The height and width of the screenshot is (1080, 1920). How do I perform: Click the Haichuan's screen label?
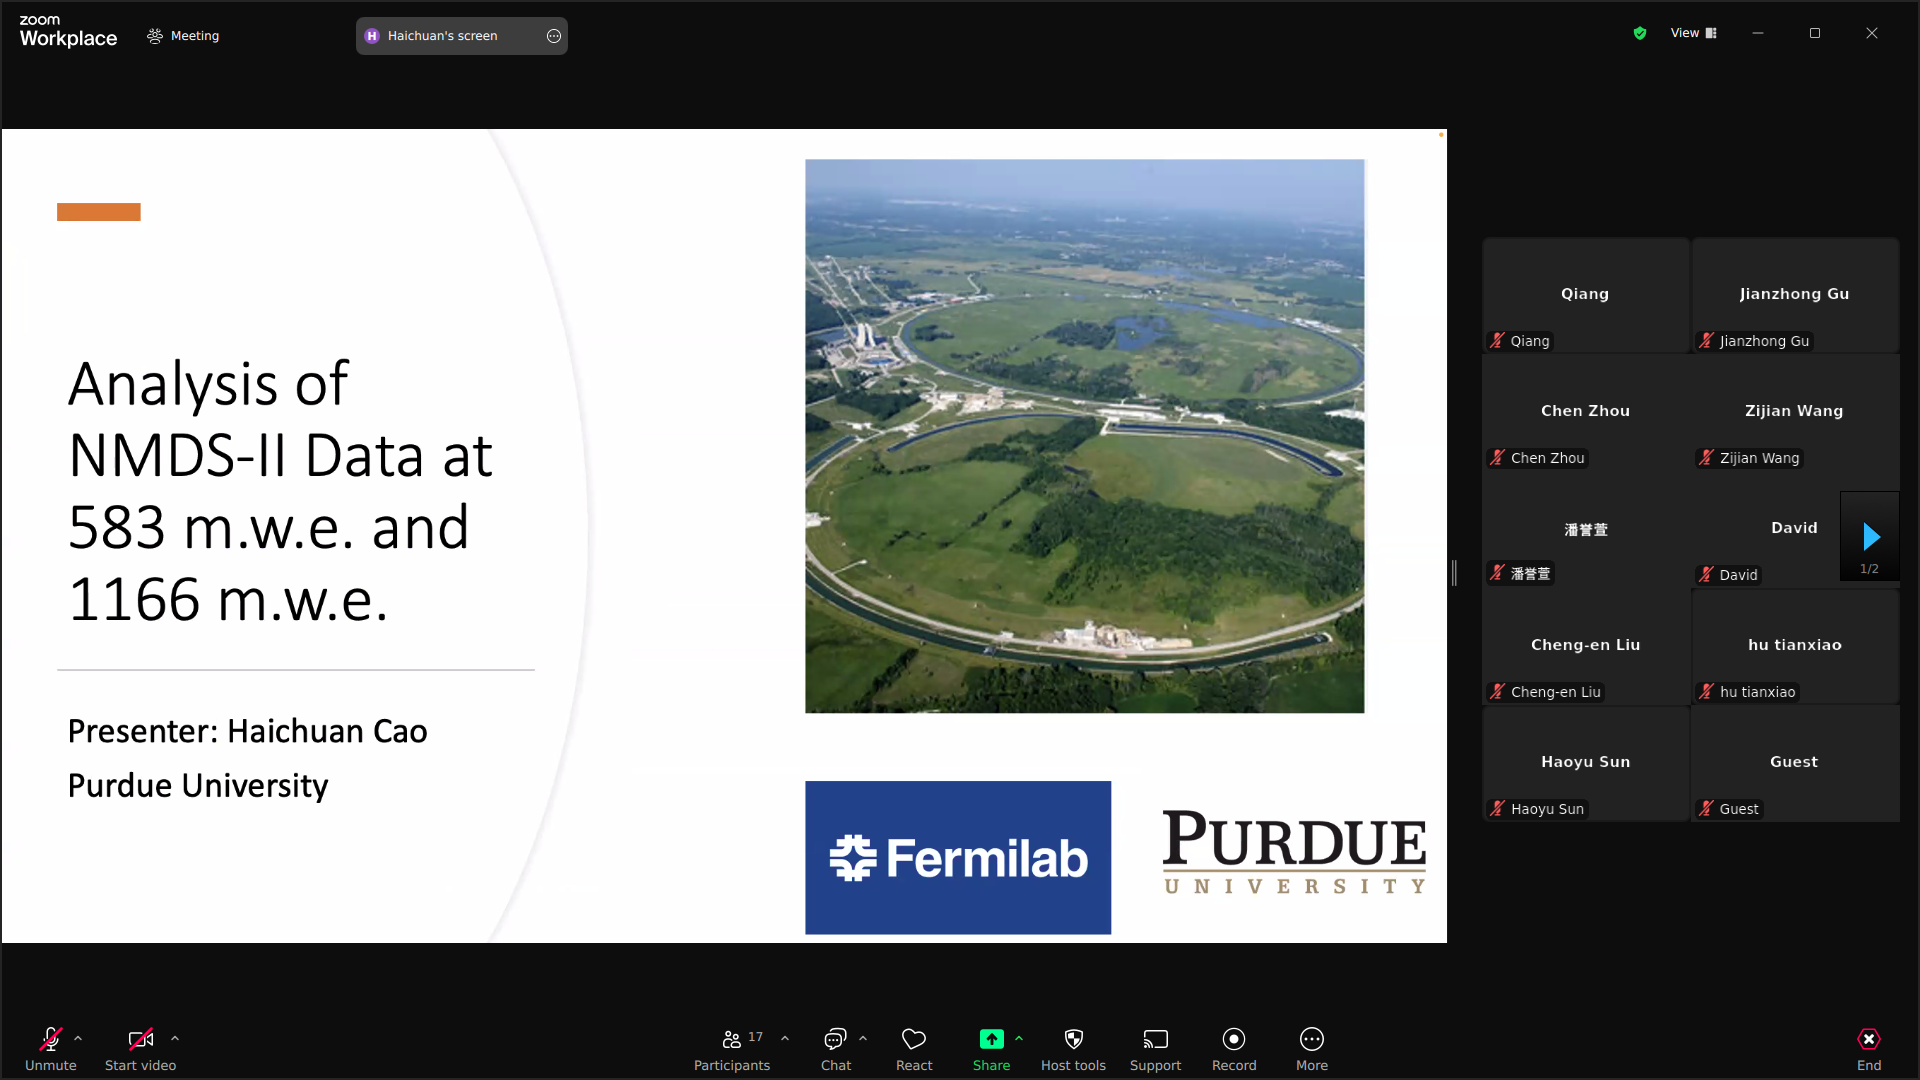point(442,36)
